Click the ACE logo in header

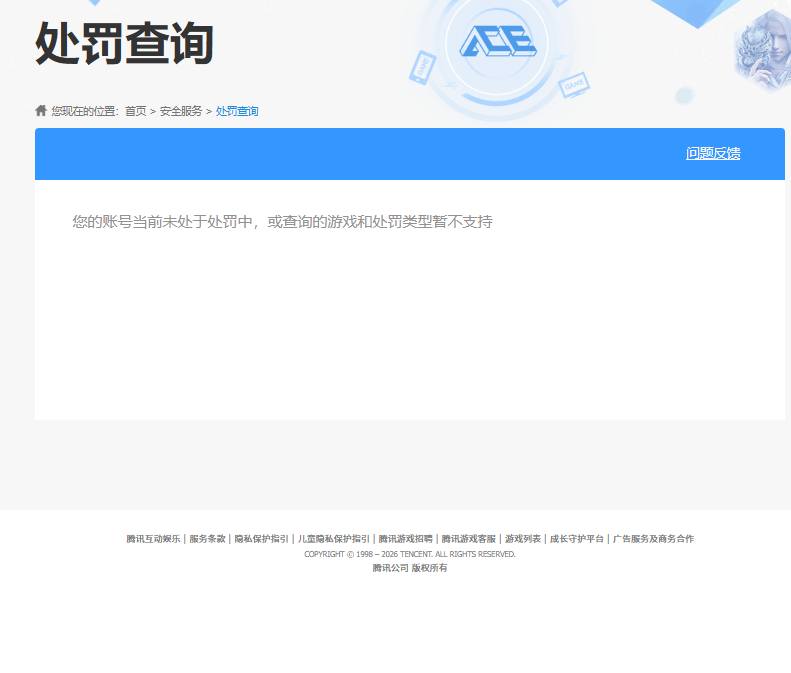pyautogui.click(x=498, y=41)
